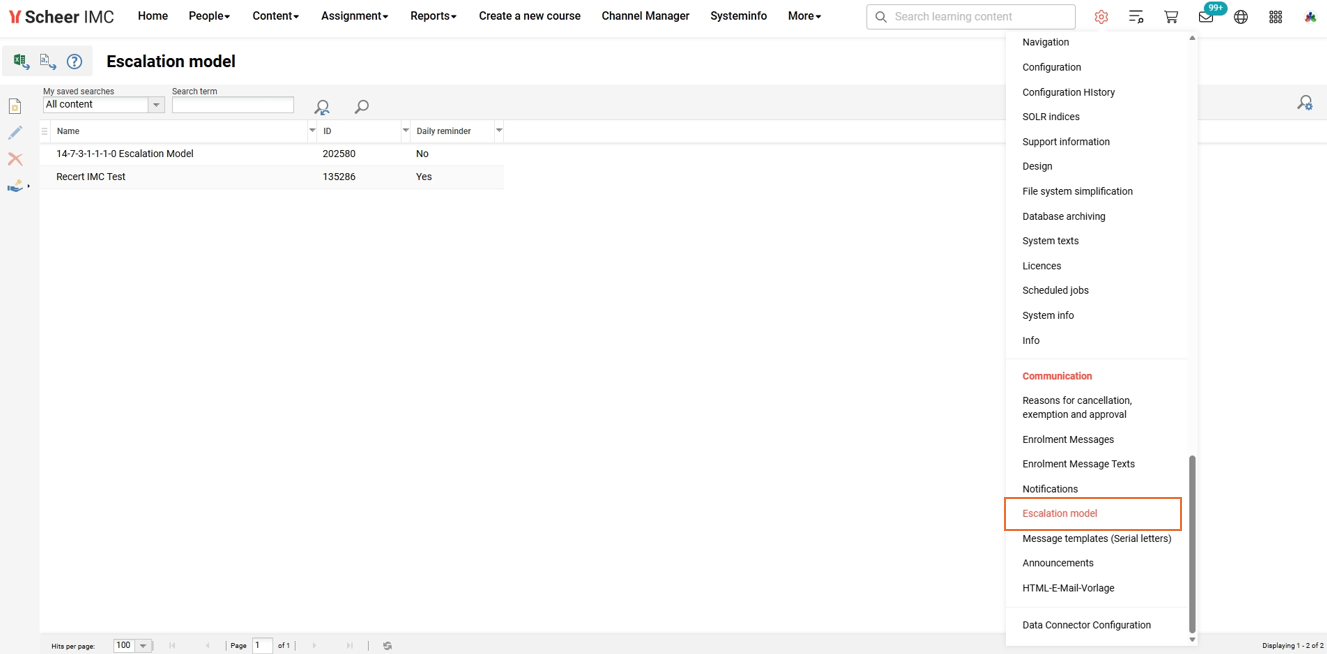Click the Search term input field

(x=233, y=104)
